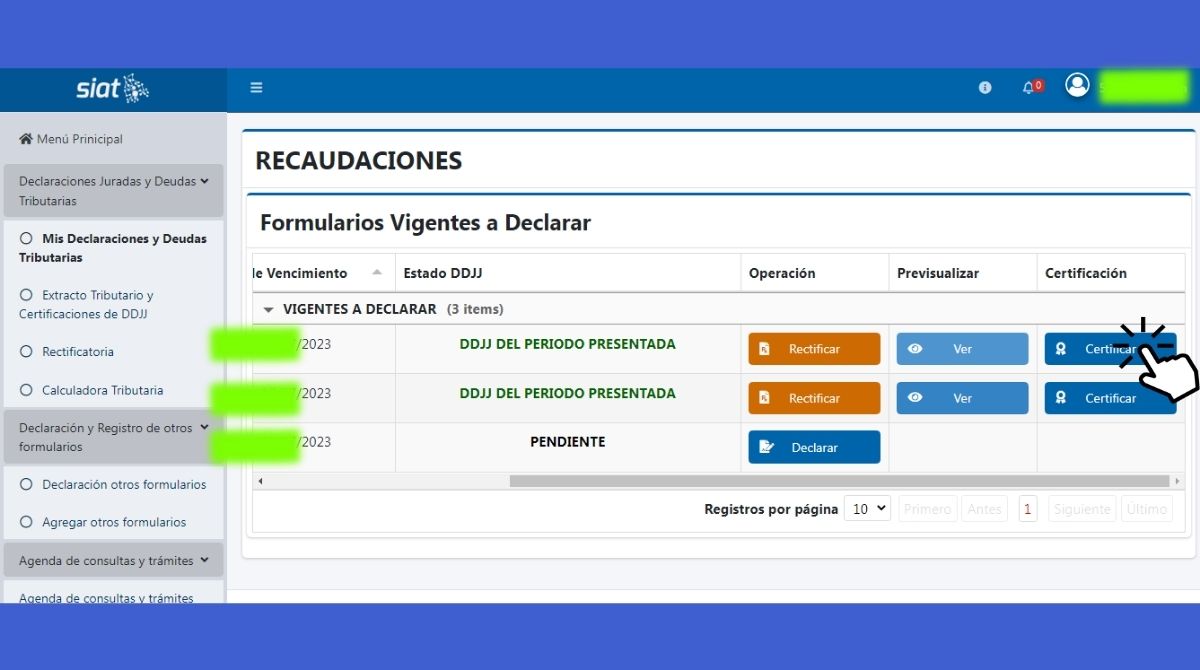Select the Rectificatoria radio option

[26, 352]
